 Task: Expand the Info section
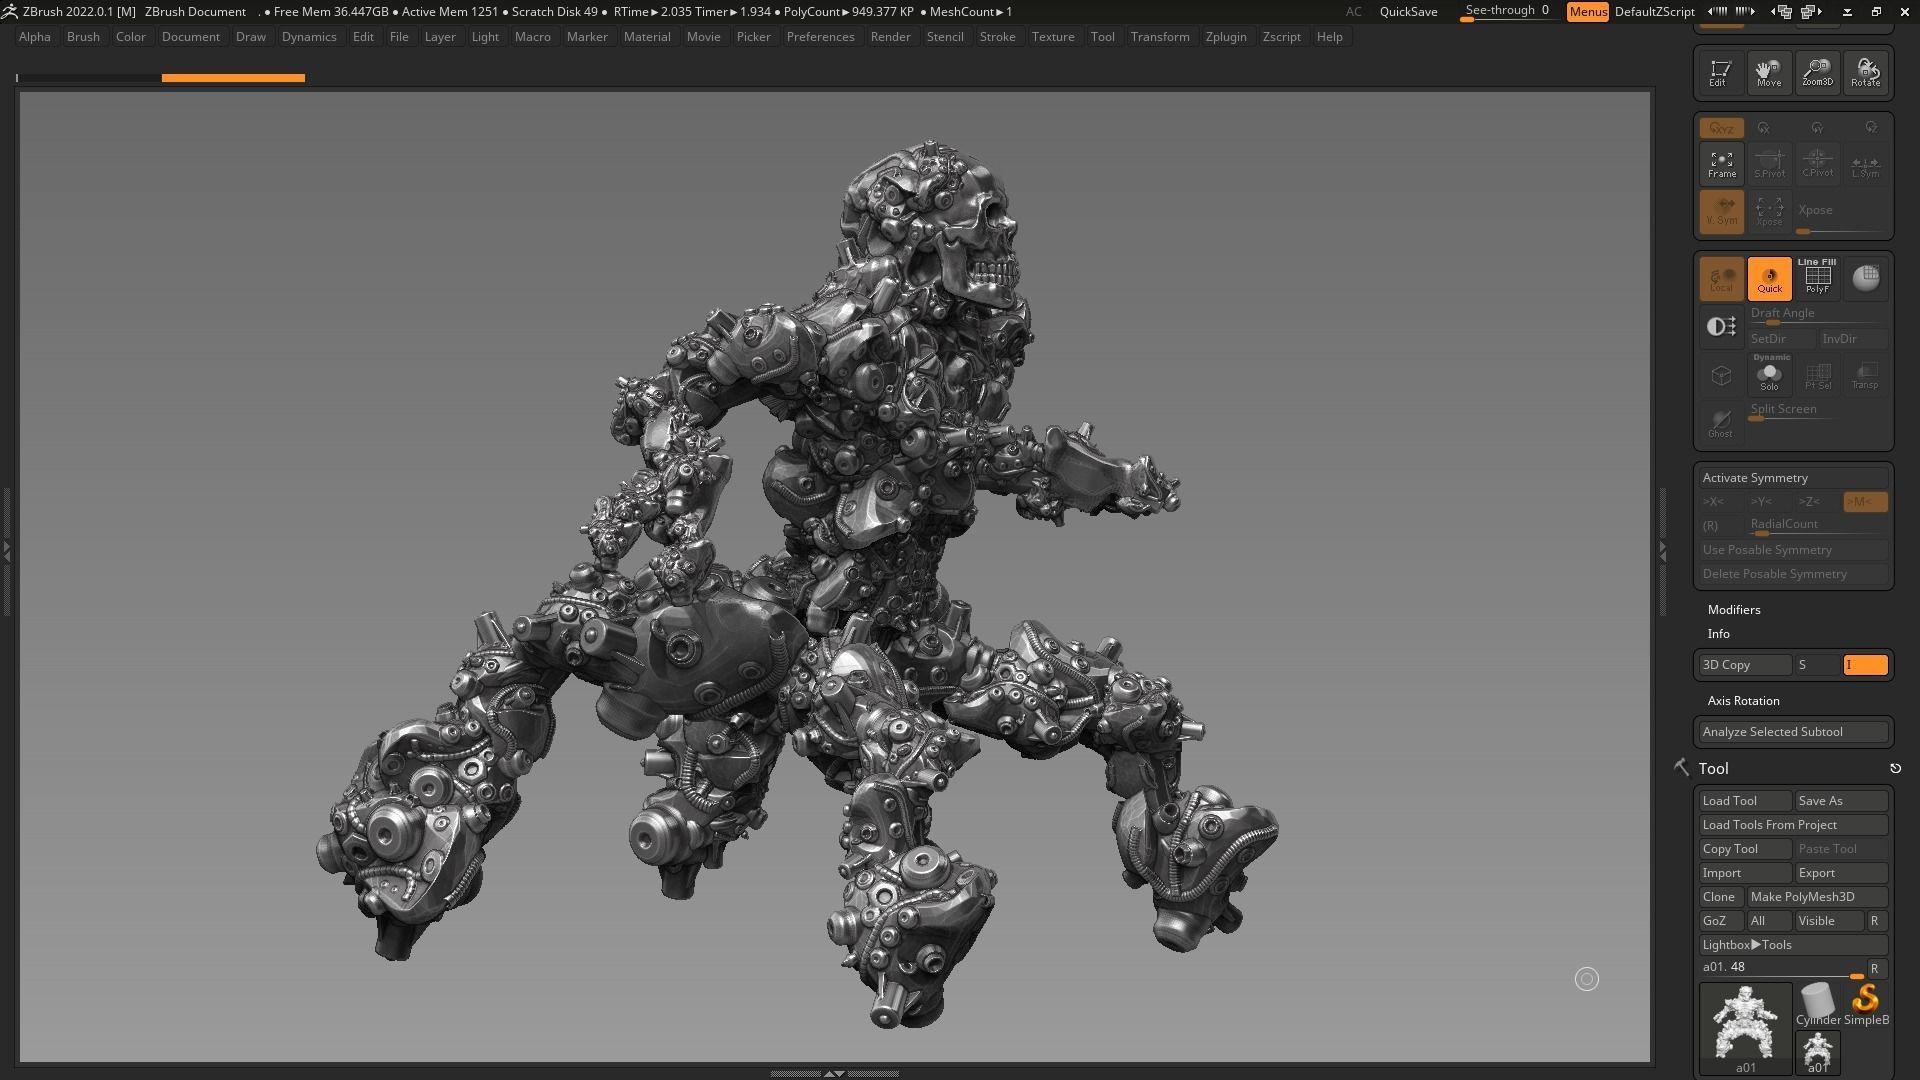[1718, 634]
